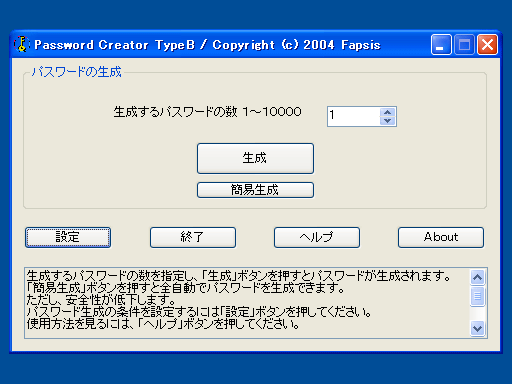Viewport: 512px width, 384px height.
Task: Open the ヘルプ help button
Action: click(x=317, y=237)
